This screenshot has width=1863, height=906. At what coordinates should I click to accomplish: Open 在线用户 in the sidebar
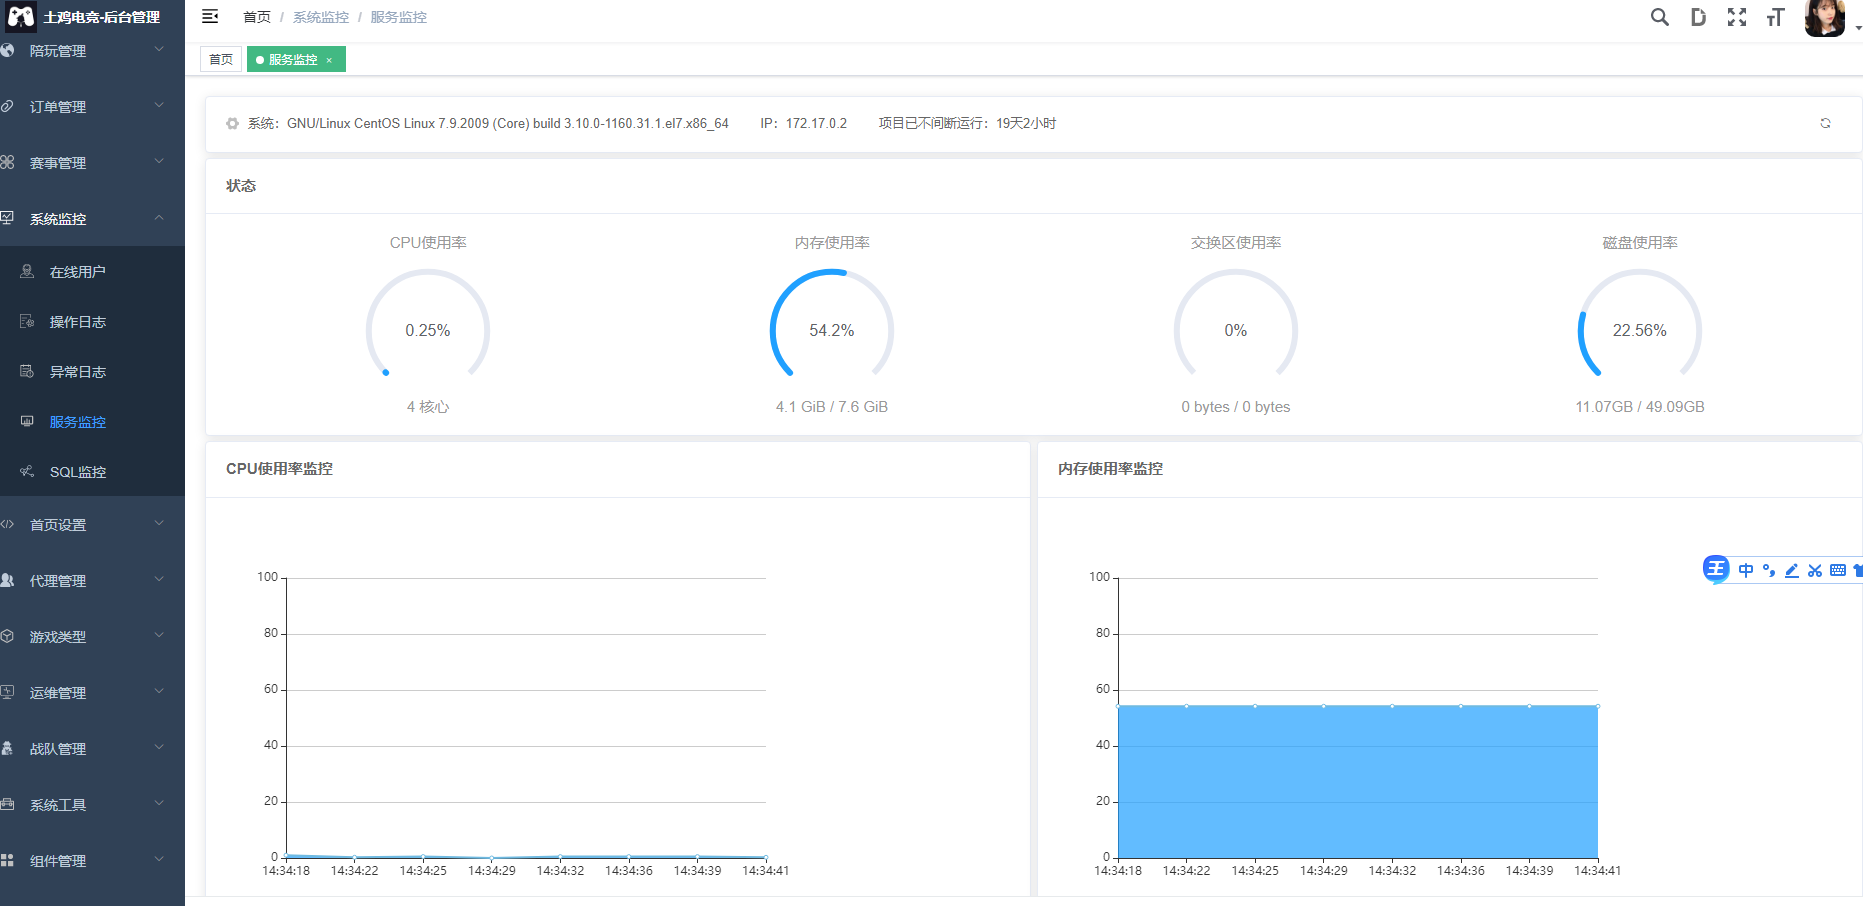(x=78, y=272)
